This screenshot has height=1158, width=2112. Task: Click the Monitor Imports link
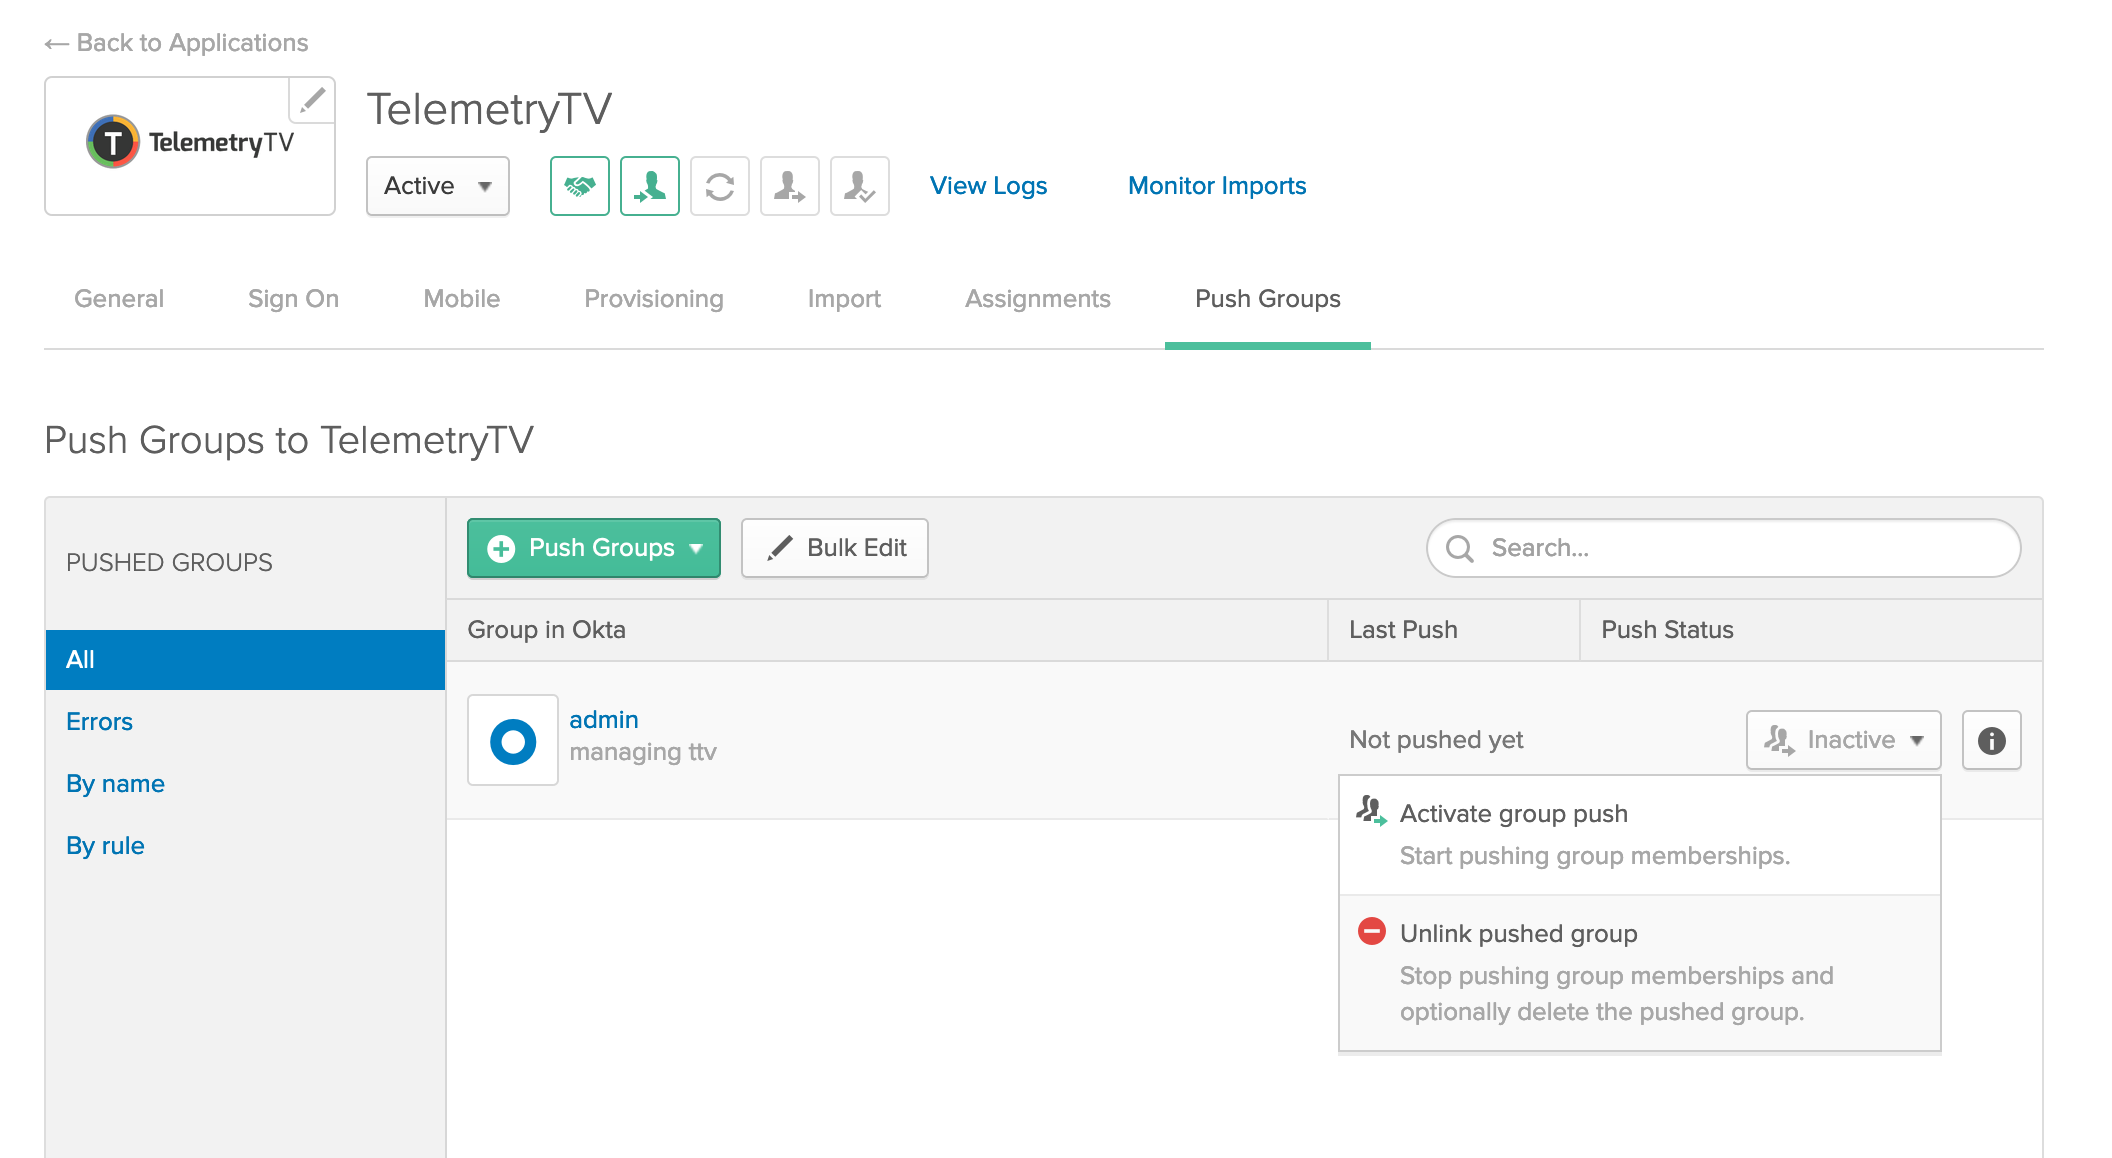coord(1216,186)
